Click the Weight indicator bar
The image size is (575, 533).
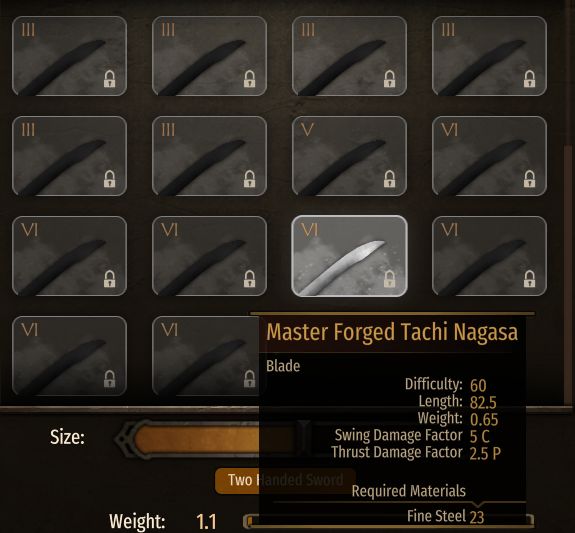(388, 521)
